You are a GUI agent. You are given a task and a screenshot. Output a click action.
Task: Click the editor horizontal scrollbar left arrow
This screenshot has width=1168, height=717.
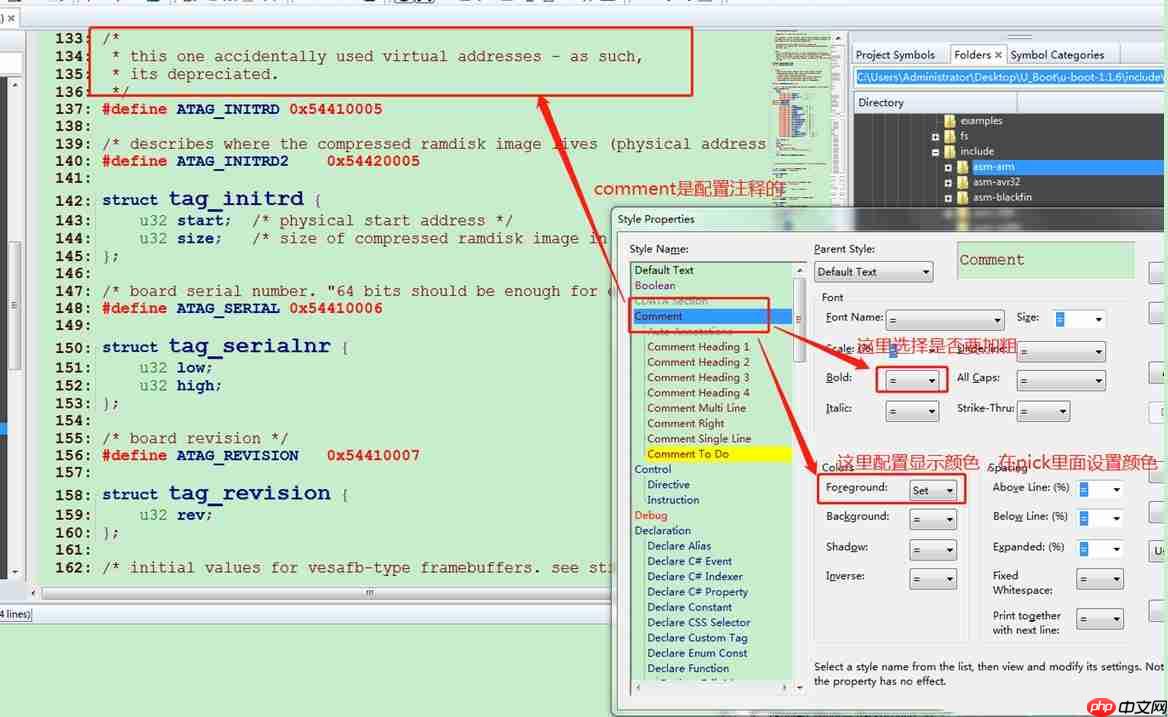pyautogui.click(x=33, y=593)
